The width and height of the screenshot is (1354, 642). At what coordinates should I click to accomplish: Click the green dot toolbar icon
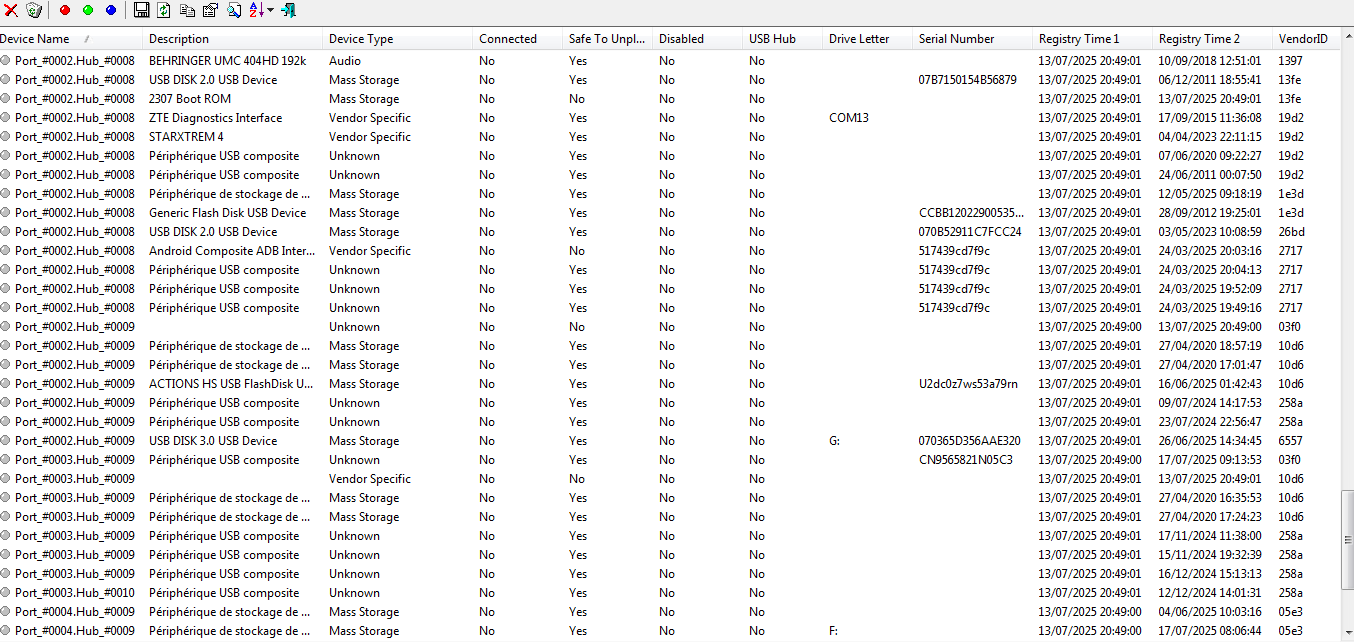point(88,10)
